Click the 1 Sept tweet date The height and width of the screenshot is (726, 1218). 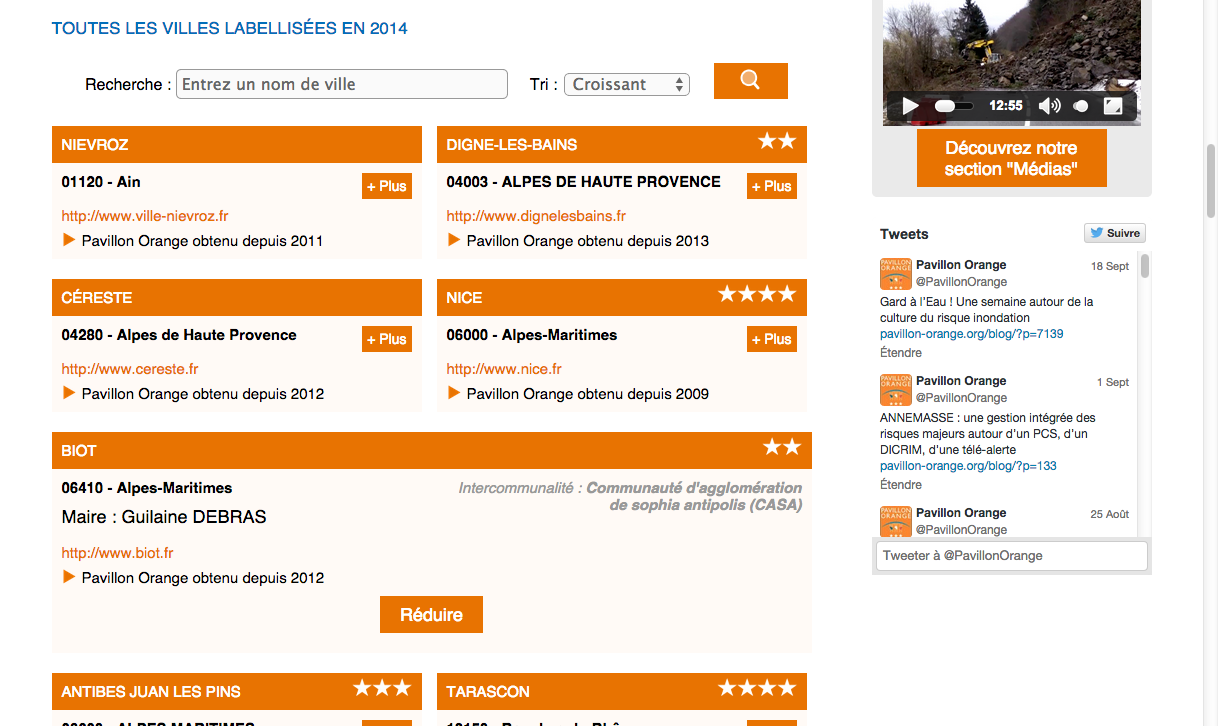[x=1113, y=382]
